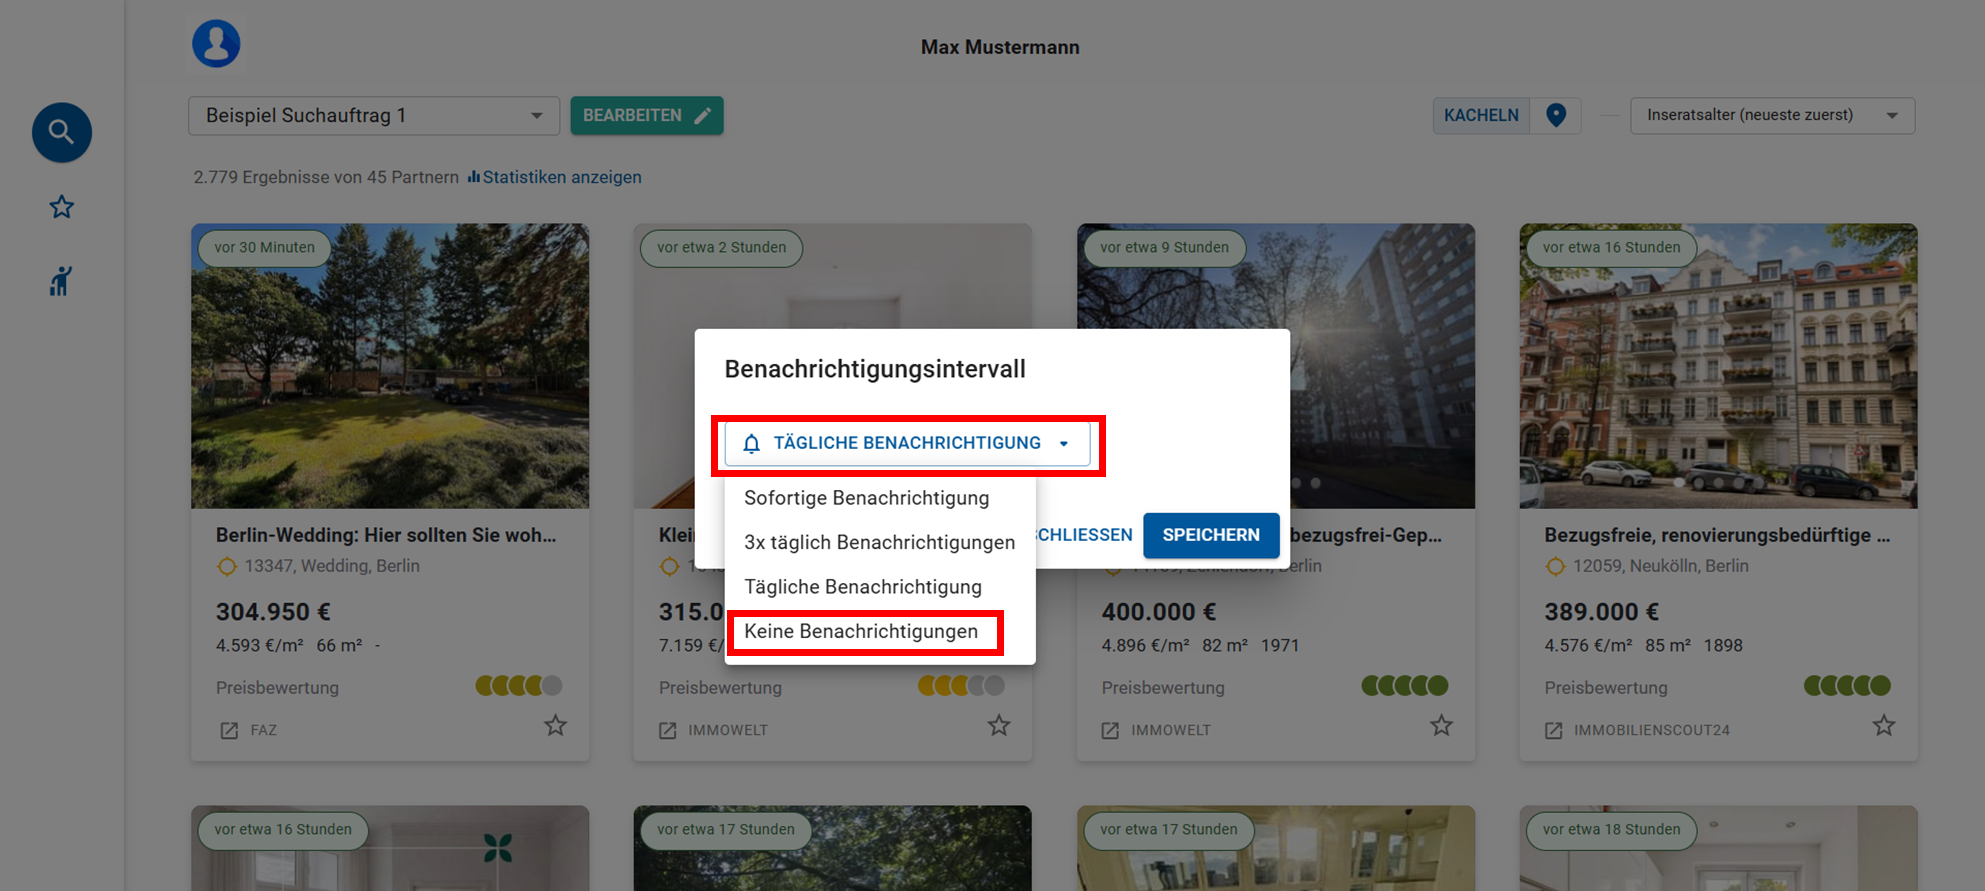This screenshot has width=1985, height=891.
Task: Open the Statistiken anzeigen link
Action: (x=561, y=177)
